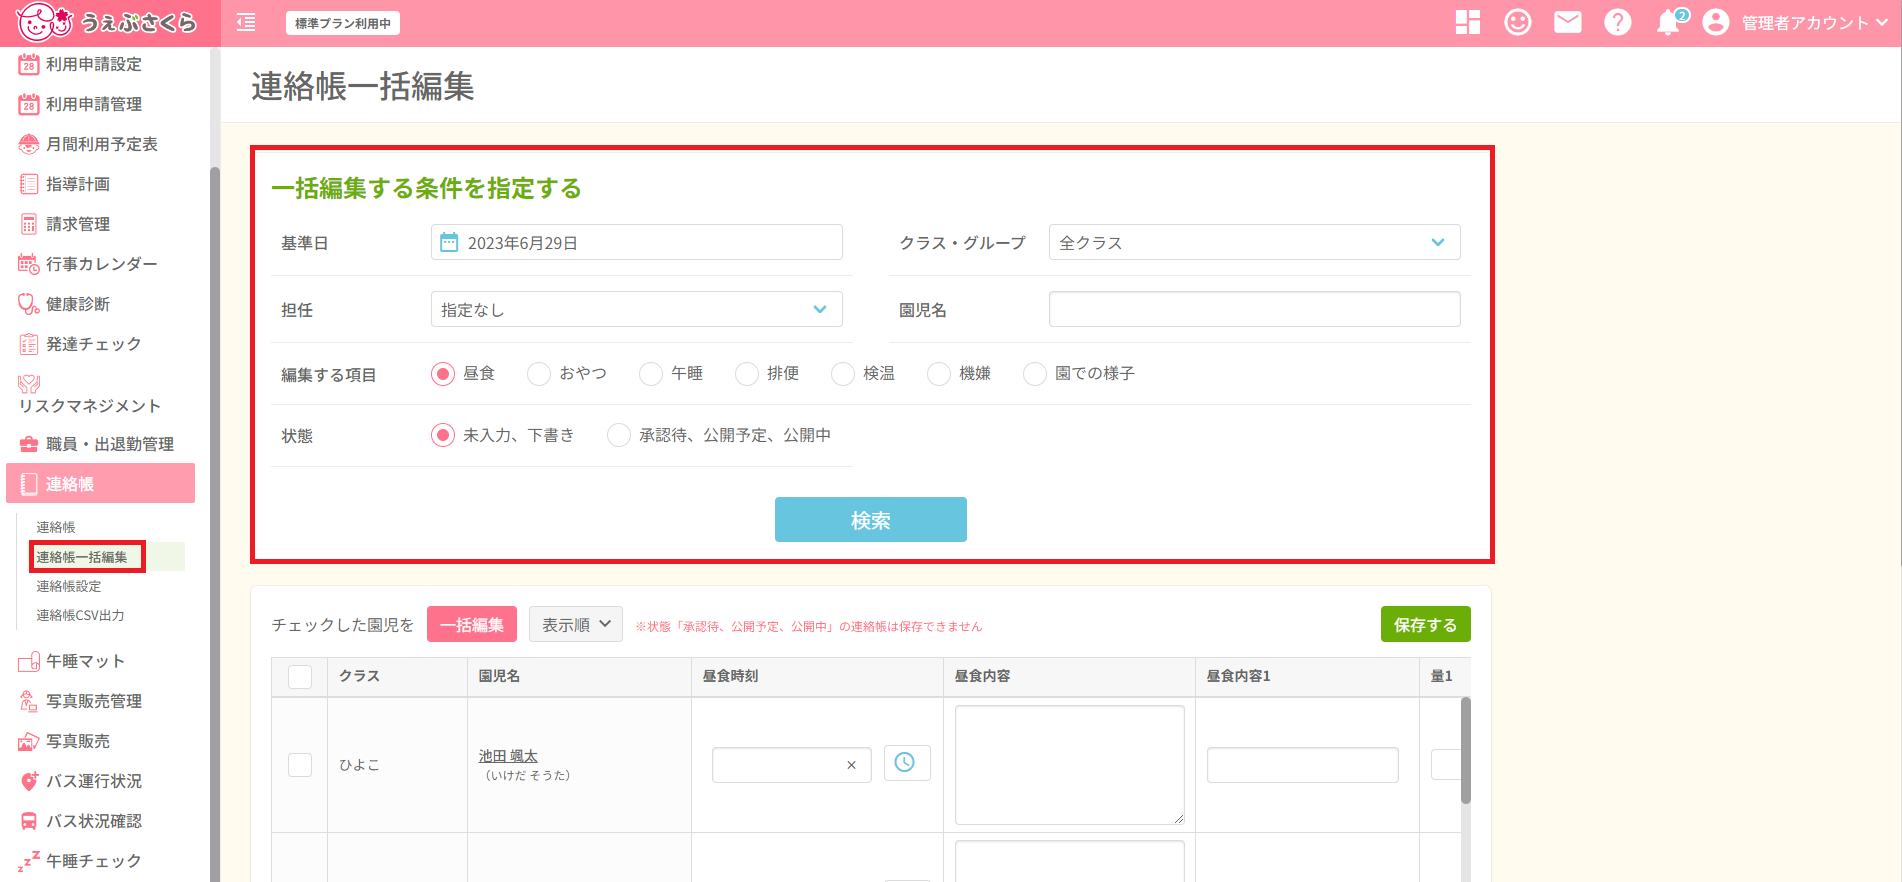This screenshot has height=882, width=1902.
Task: Click the 検索 button
Action: (870, 520)
